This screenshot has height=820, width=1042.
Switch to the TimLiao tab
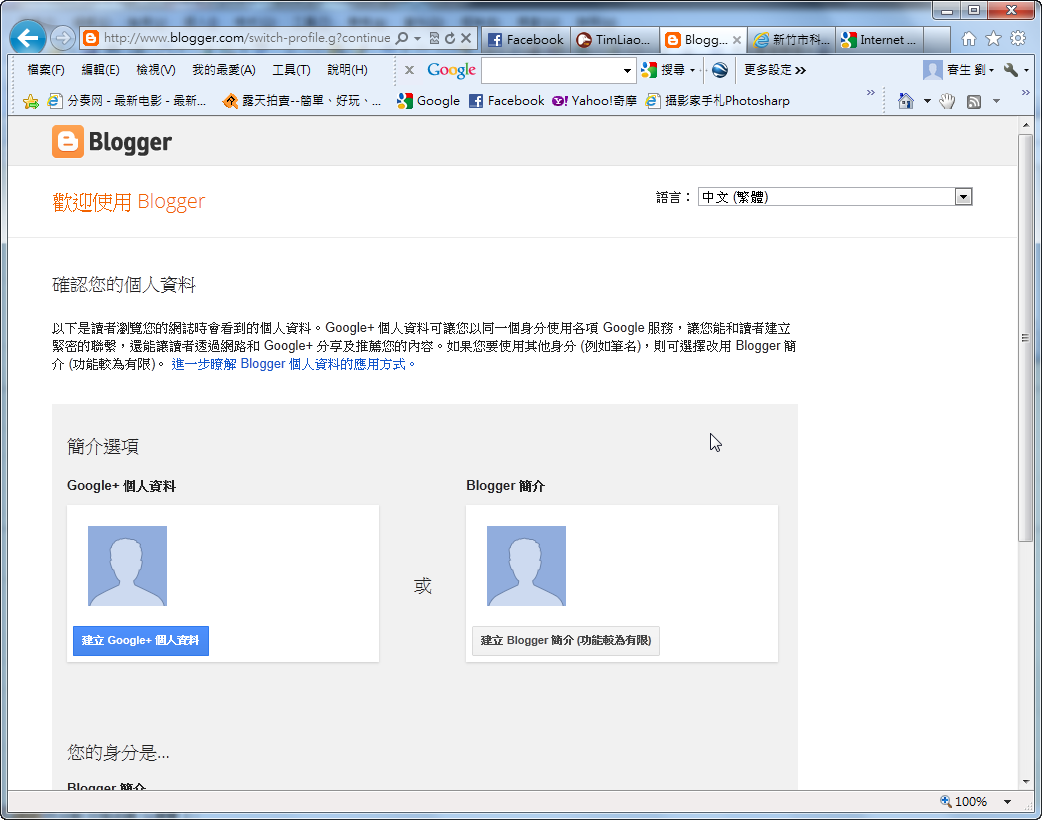tap(615, 40)
